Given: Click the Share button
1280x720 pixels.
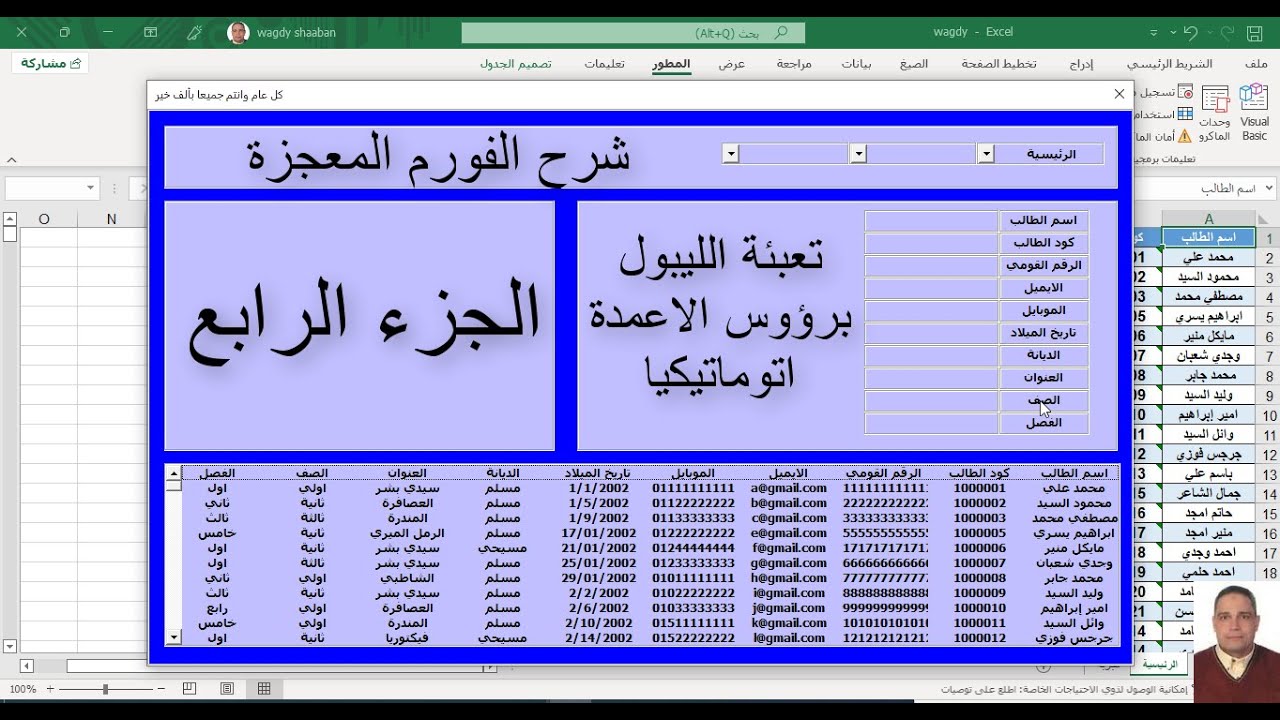Looking at the screenshot, I should 50,63.
